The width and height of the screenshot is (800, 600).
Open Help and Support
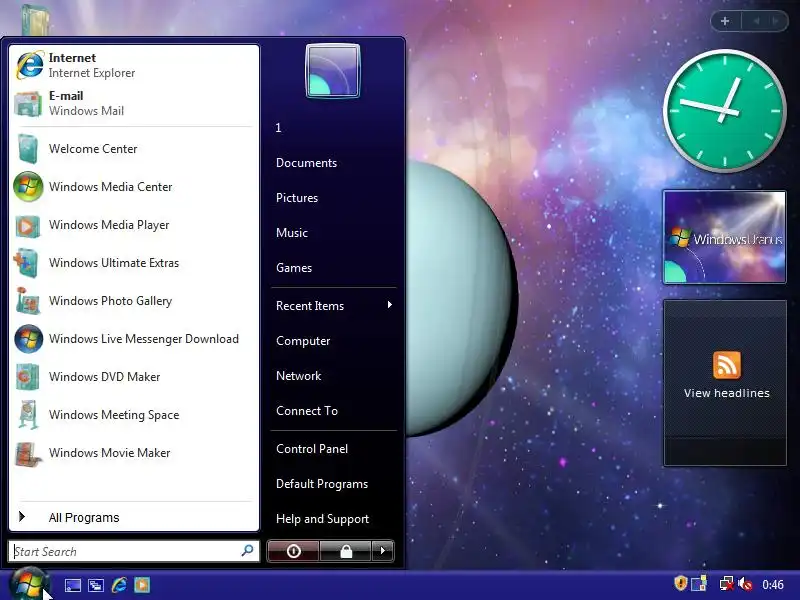click(x=333, y=519)
